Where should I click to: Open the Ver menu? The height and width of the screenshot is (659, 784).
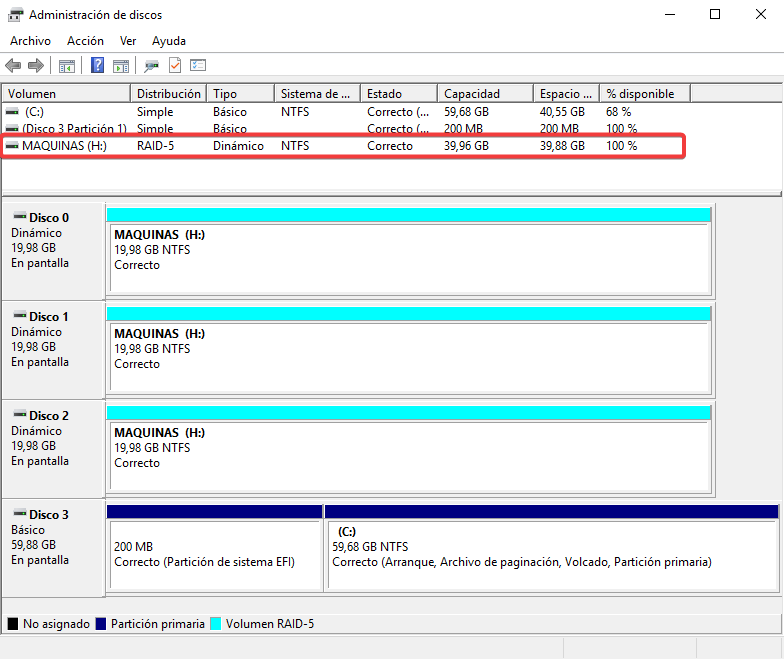click(x=128, y=41)
